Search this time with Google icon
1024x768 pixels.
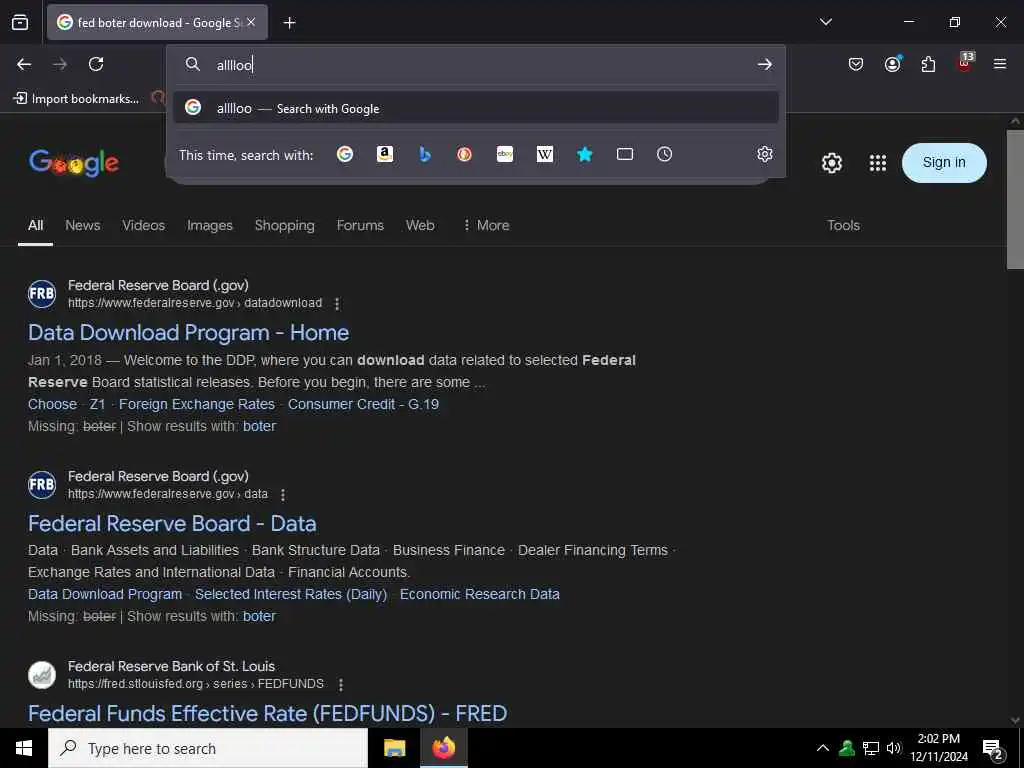(x=345, y=154)
